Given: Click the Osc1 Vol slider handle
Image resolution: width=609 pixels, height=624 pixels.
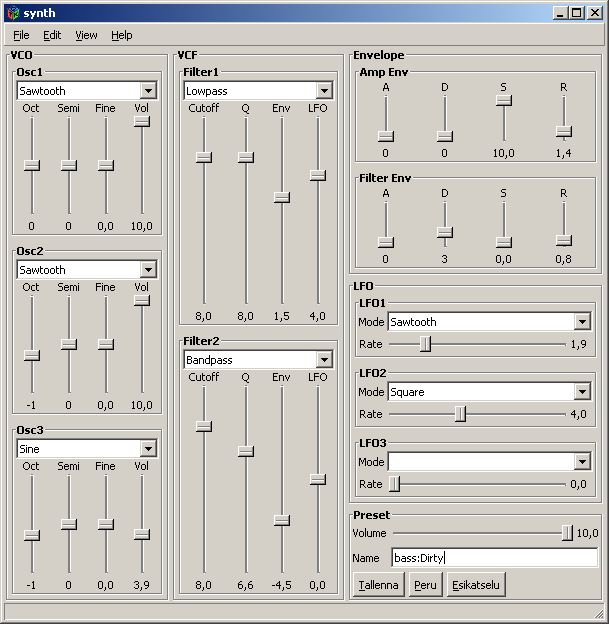Looking at the screenshot, I should point(142,121).
